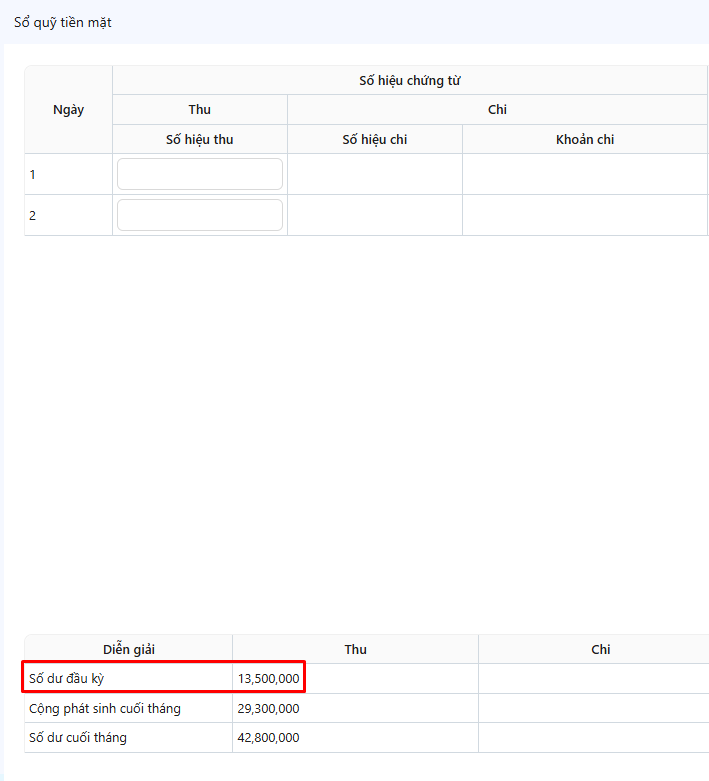Screen dimensions: 709x781
Task: Click the Số hiệu chi column header
Action: click(x=375, y=139)
